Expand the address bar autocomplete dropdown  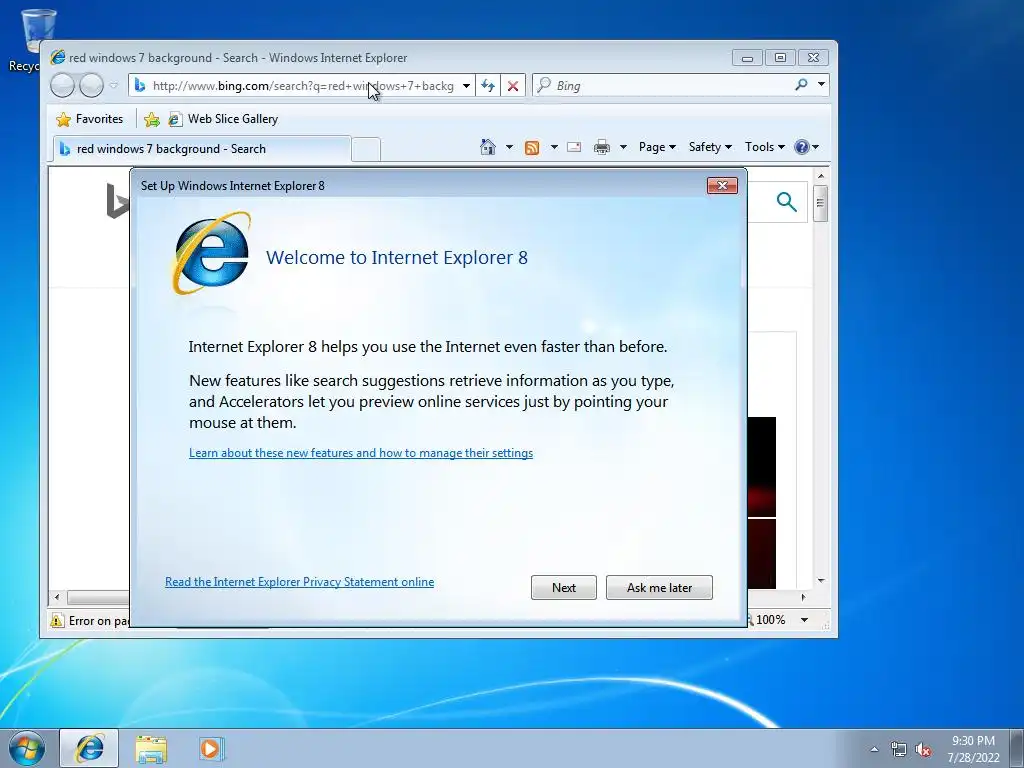point(466,86)
